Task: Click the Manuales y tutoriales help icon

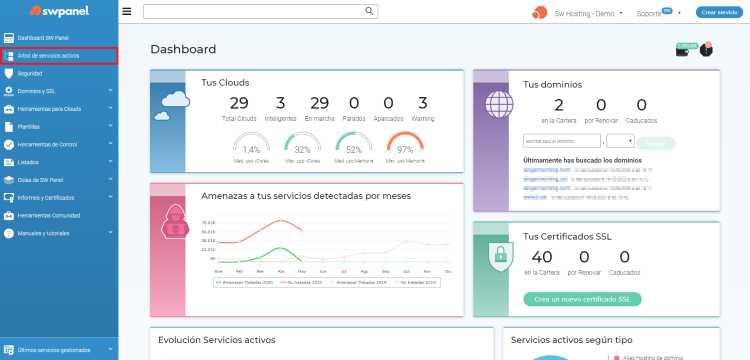Action: pos(9,233)
